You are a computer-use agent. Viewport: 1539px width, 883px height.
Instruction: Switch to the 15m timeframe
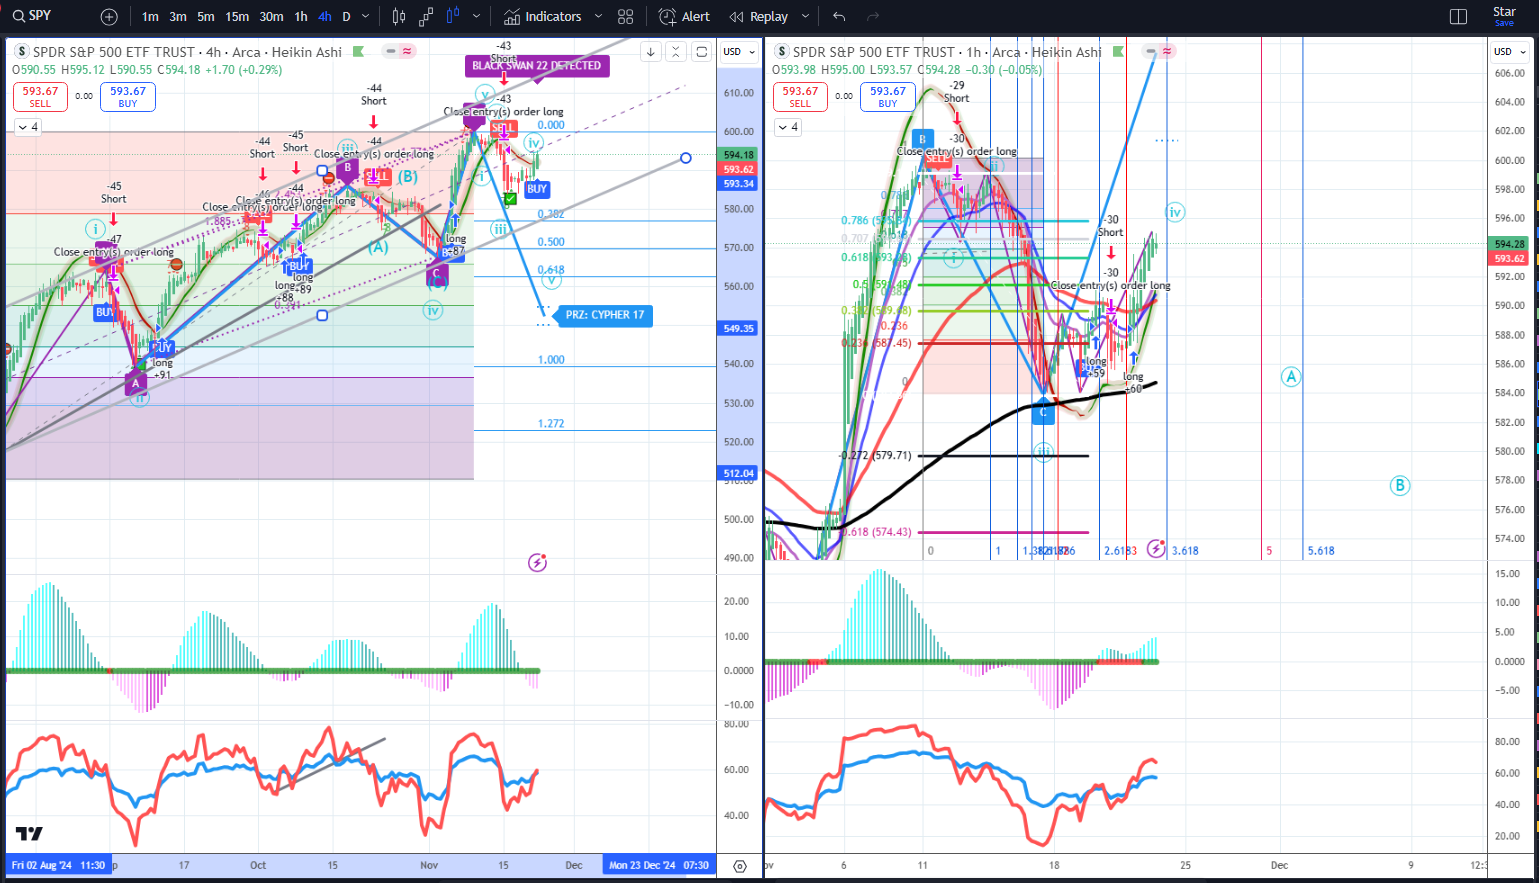tap(237, 17)
